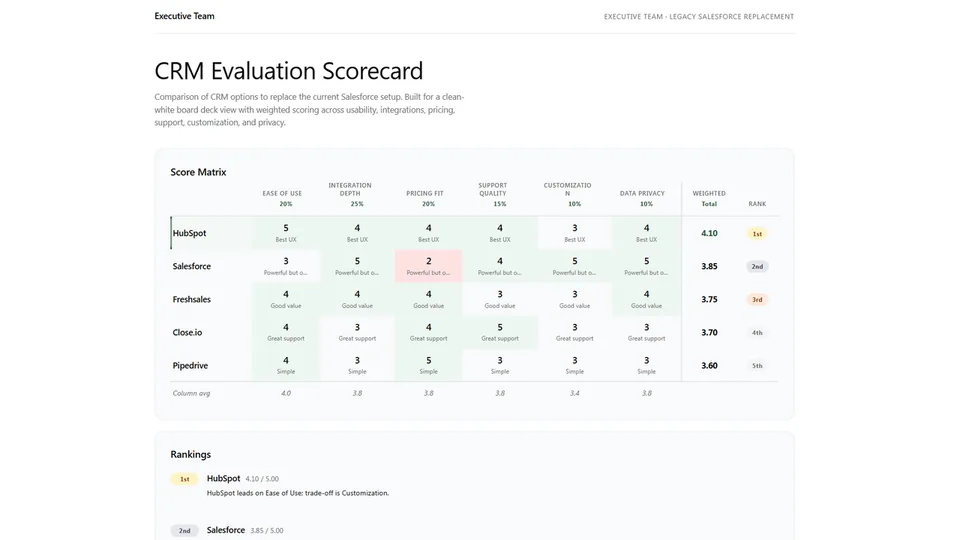Screen dimensions: 960x540
Task: Click the 3rd rank badge for Freshsales
Action: coord(757,299)
